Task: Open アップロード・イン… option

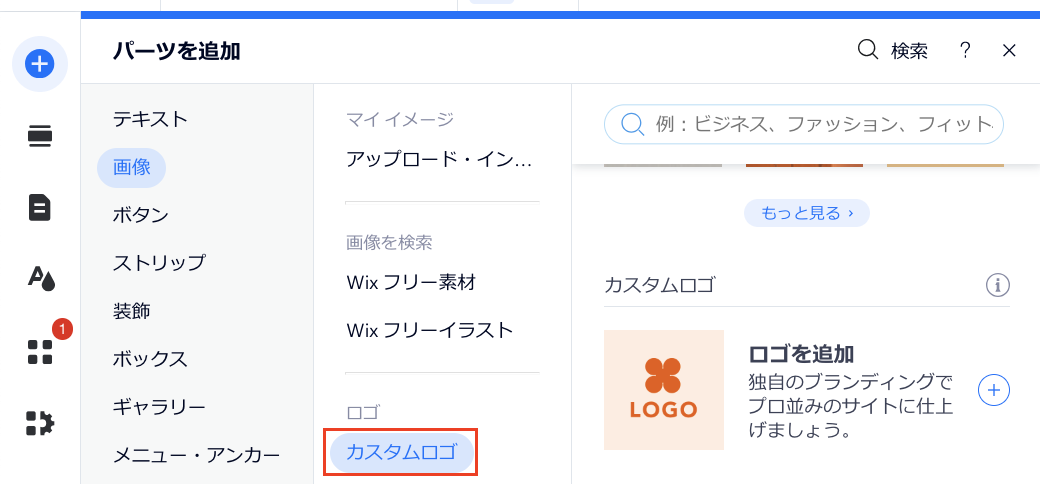Action: [439, 160]
